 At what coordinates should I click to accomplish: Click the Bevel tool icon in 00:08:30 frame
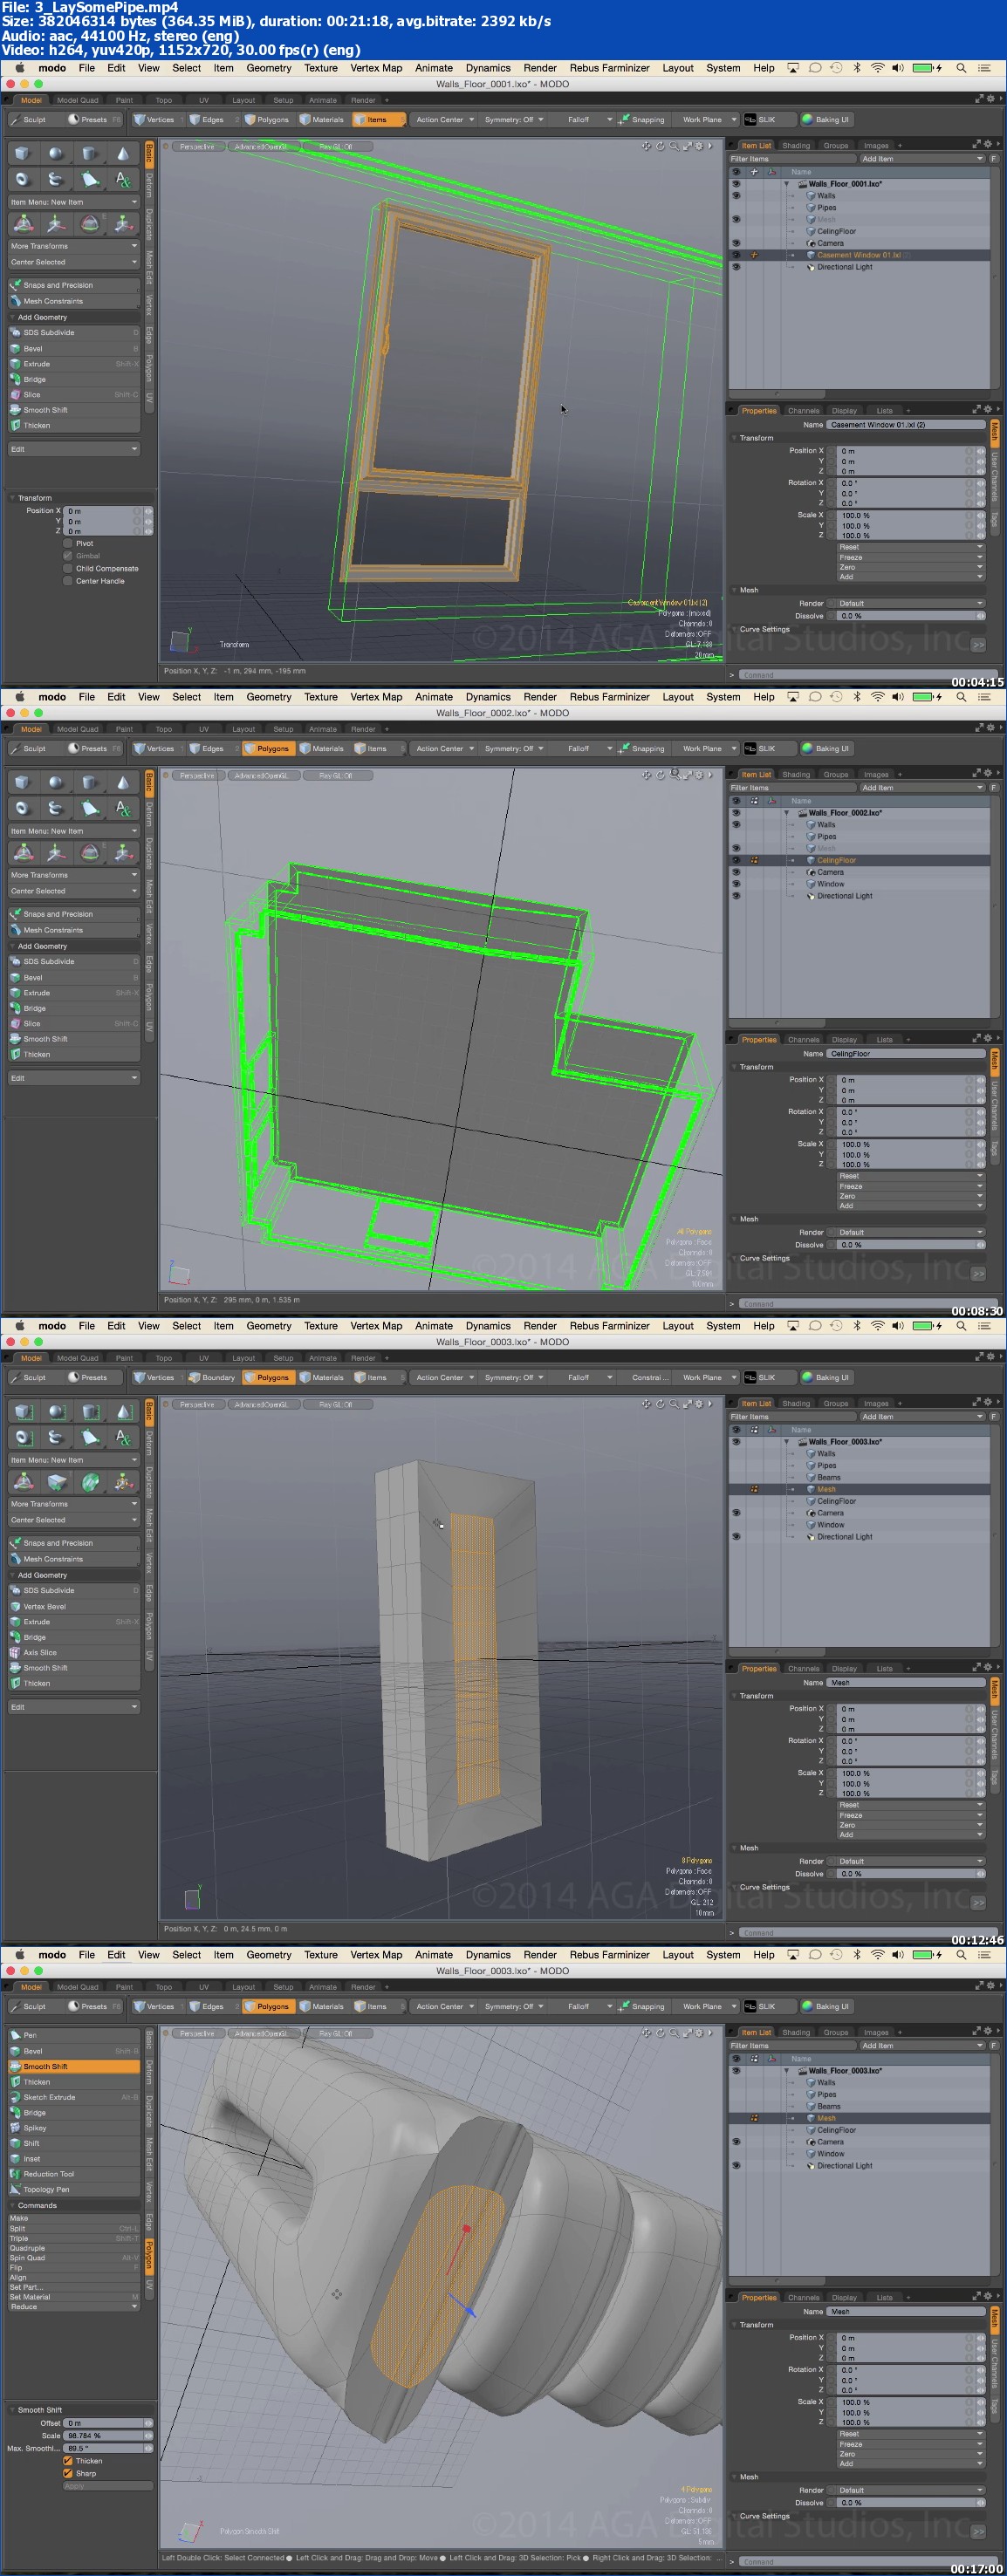(x=15, y=977)
